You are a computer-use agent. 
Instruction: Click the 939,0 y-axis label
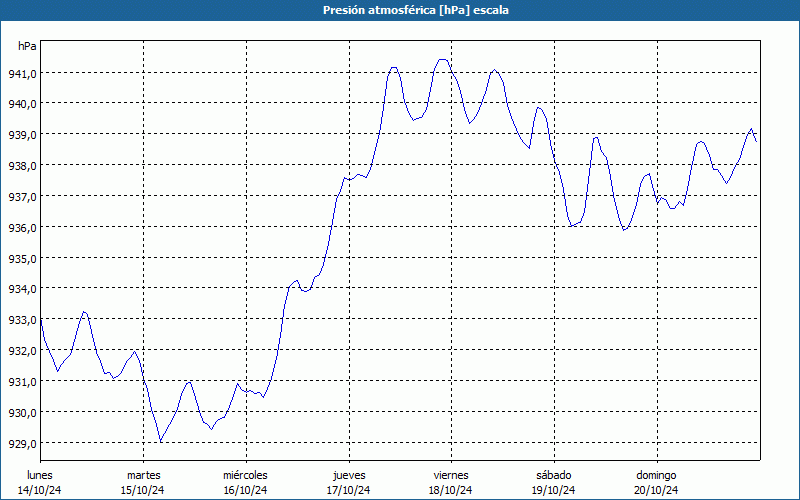22,135
